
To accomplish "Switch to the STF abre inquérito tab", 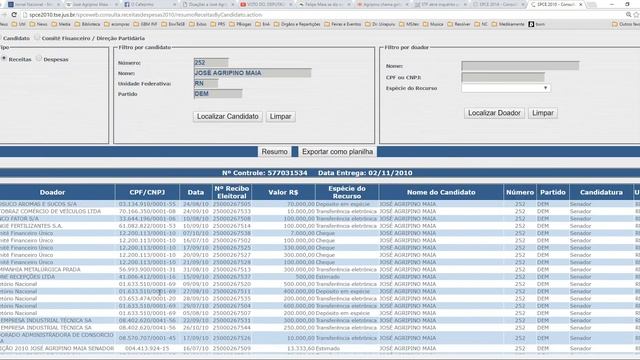I will coord(440,4).
